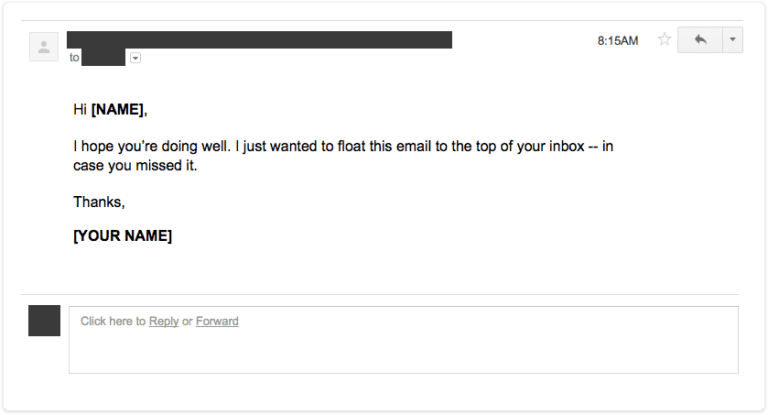The height and width of the screenshot is (415, 768).
Task: Click the redacted recipient name after "to"
Action: coord(104,58)
